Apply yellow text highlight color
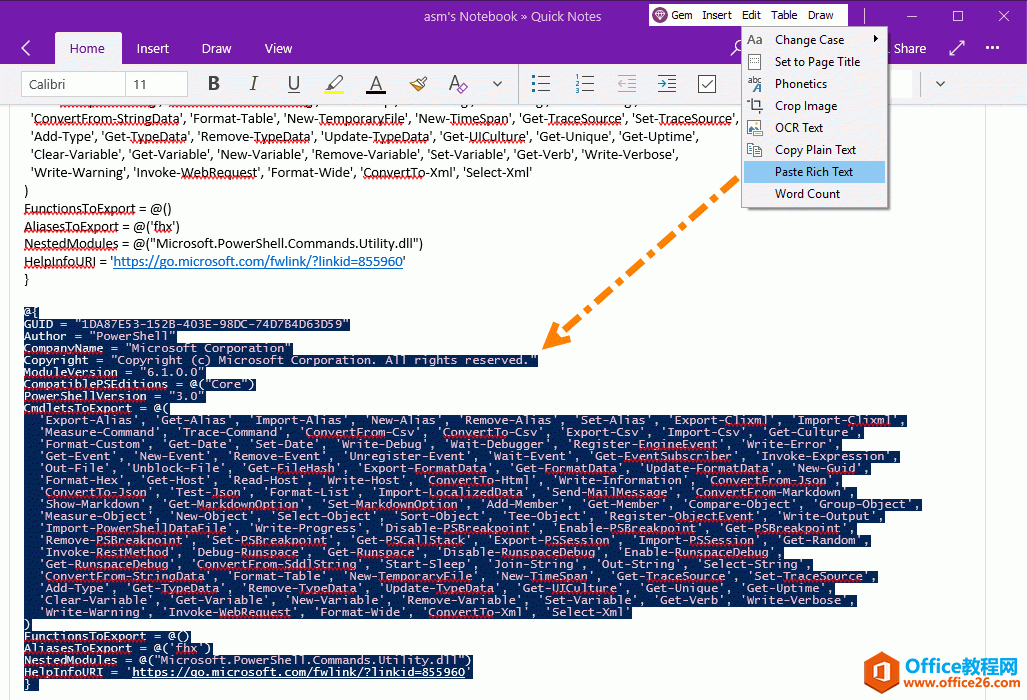 (x=334, y=84)
